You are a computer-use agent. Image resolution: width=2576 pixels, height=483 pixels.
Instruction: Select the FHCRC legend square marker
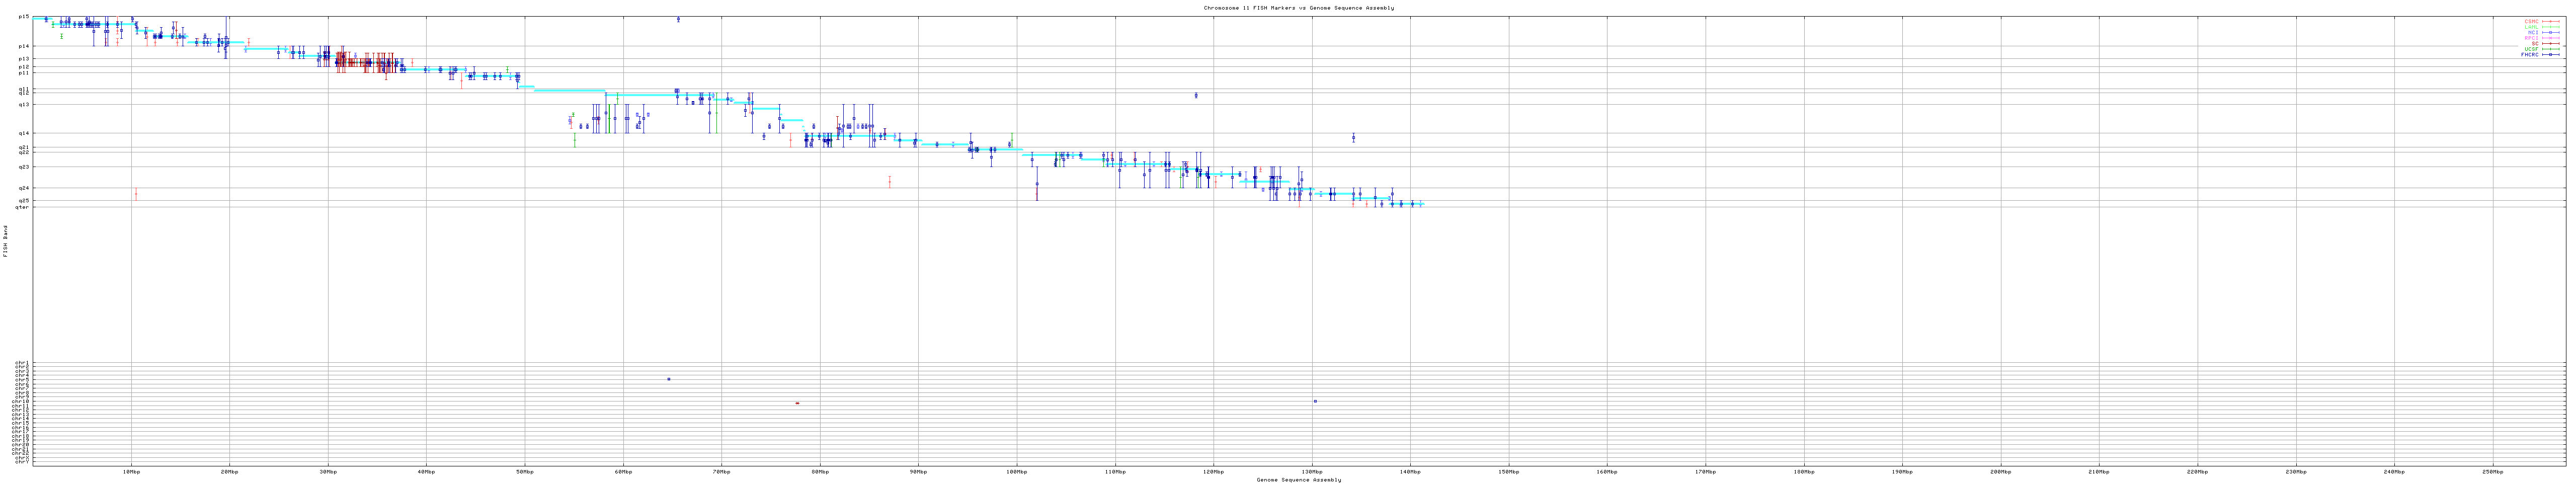(x=2550, y=55)
